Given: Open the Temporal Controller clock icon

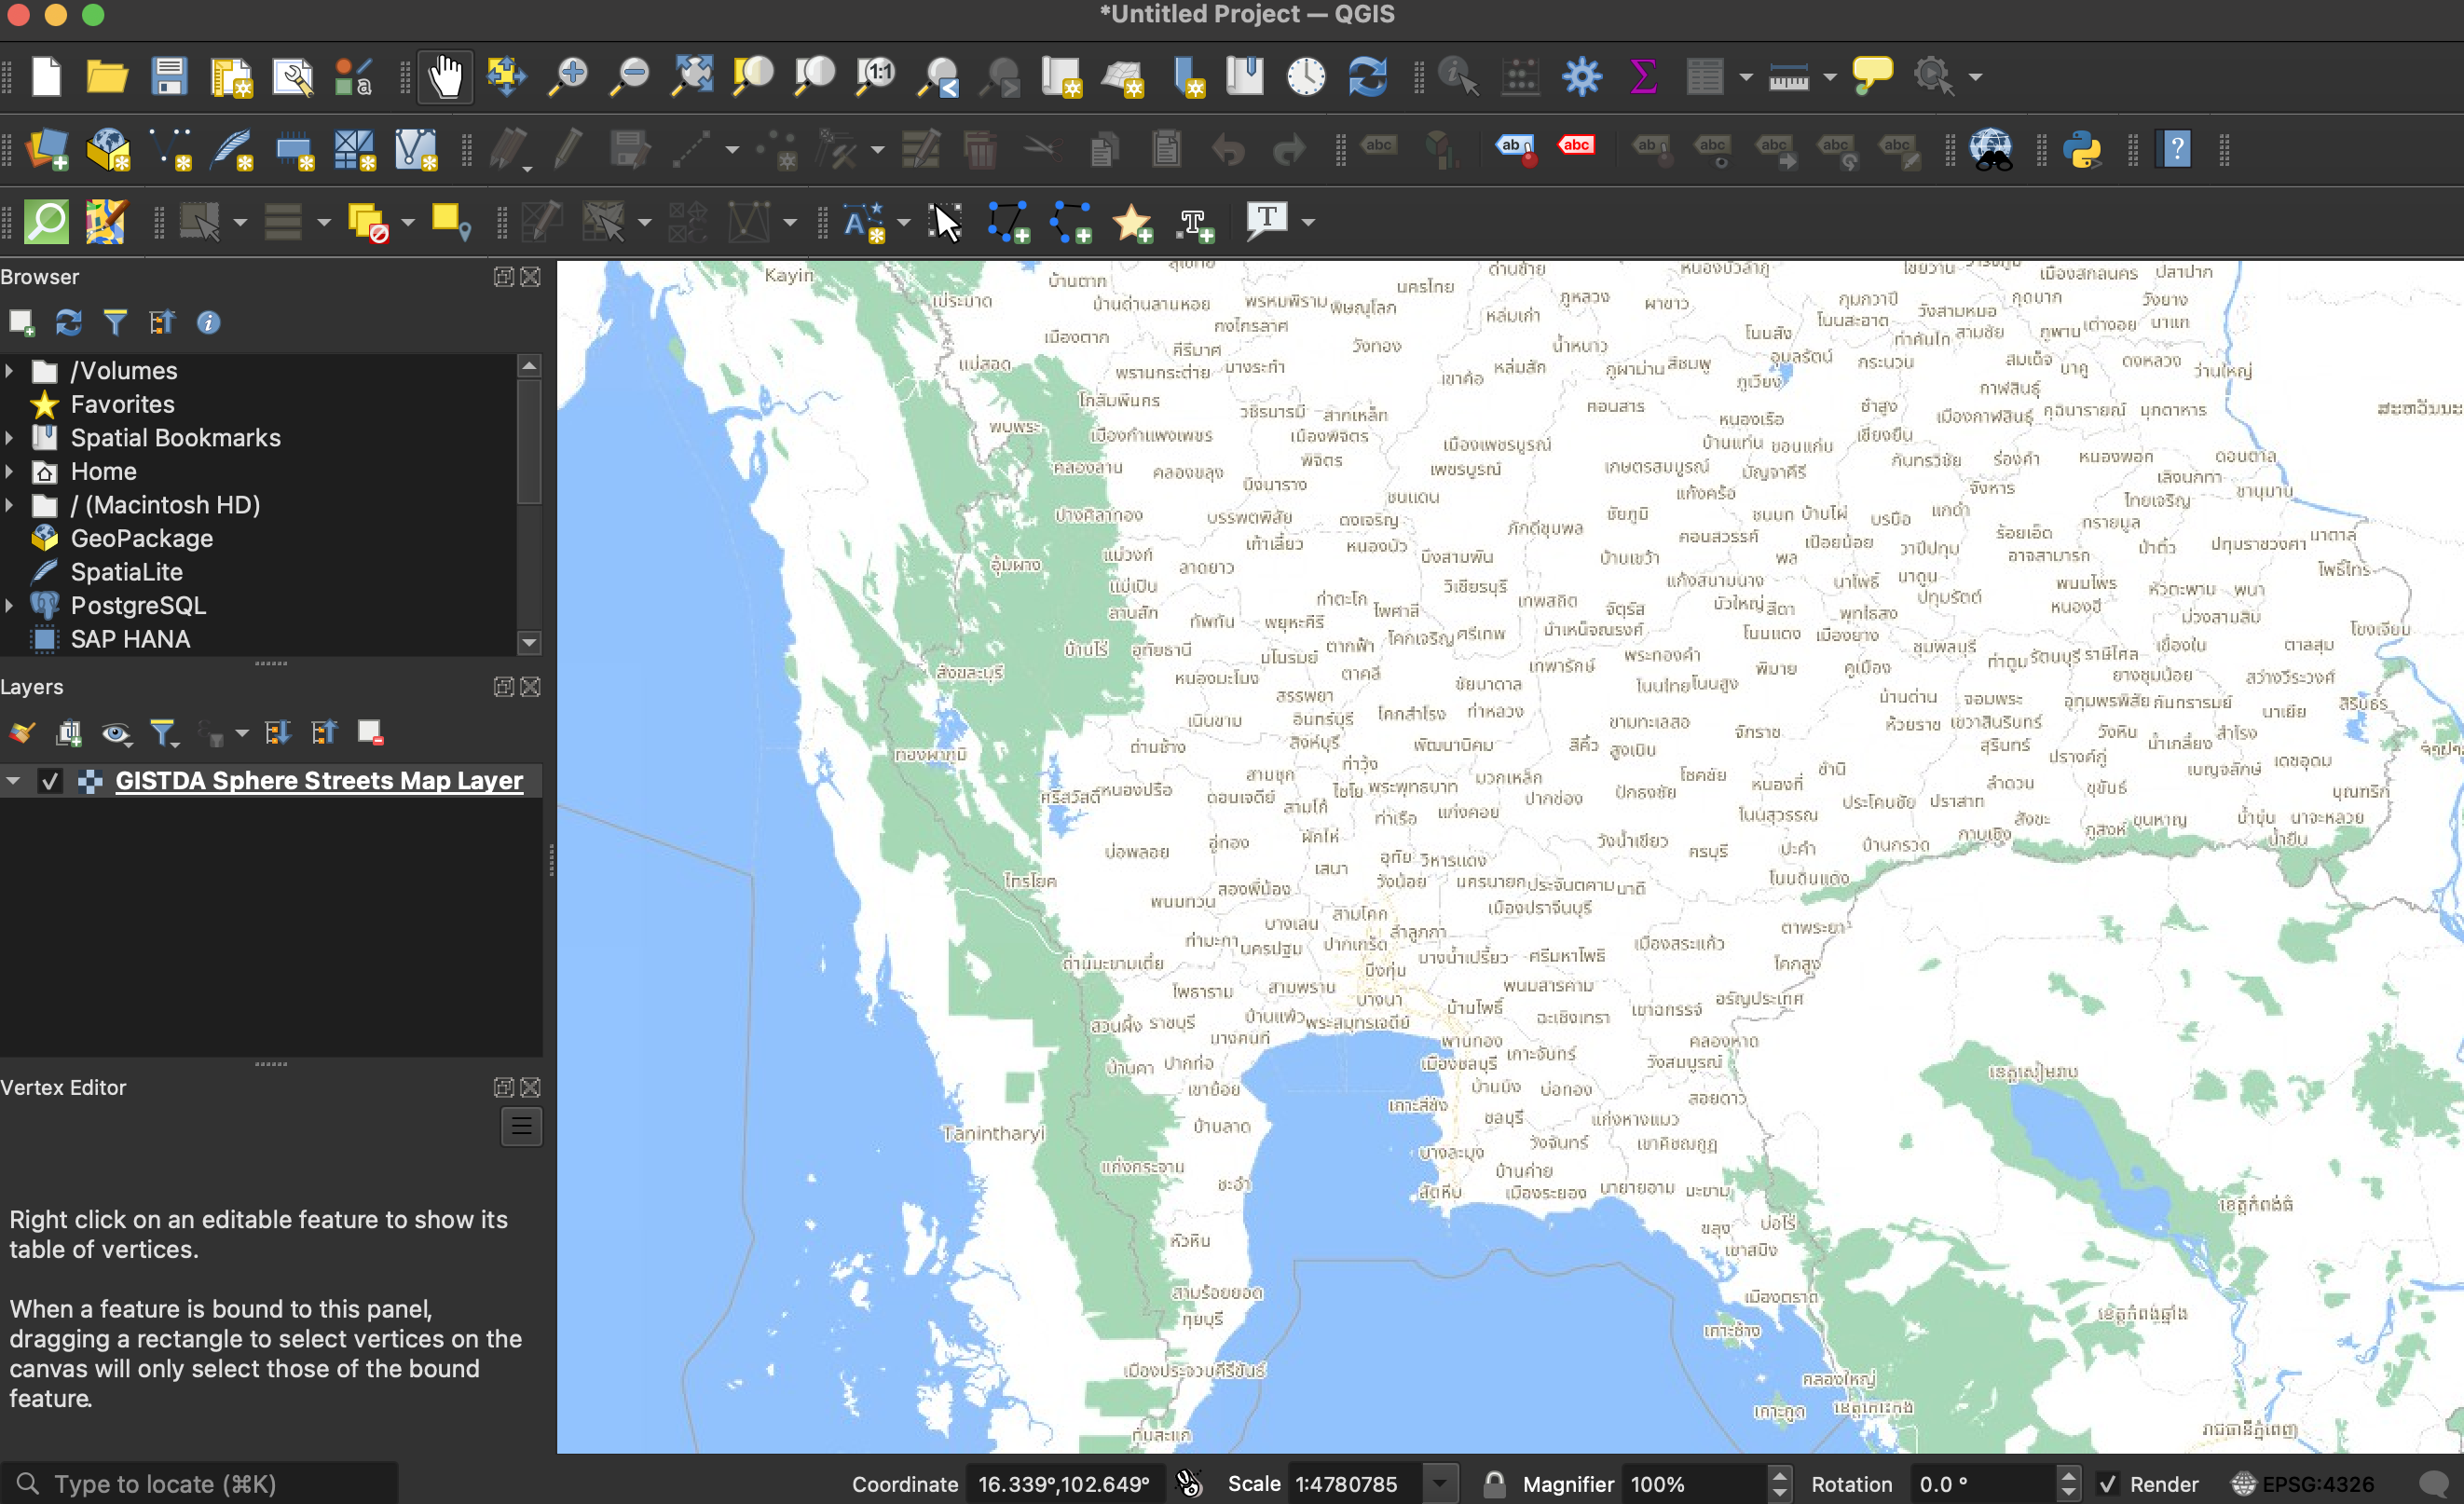Looking at the screenshot, I should [1306, 76].
